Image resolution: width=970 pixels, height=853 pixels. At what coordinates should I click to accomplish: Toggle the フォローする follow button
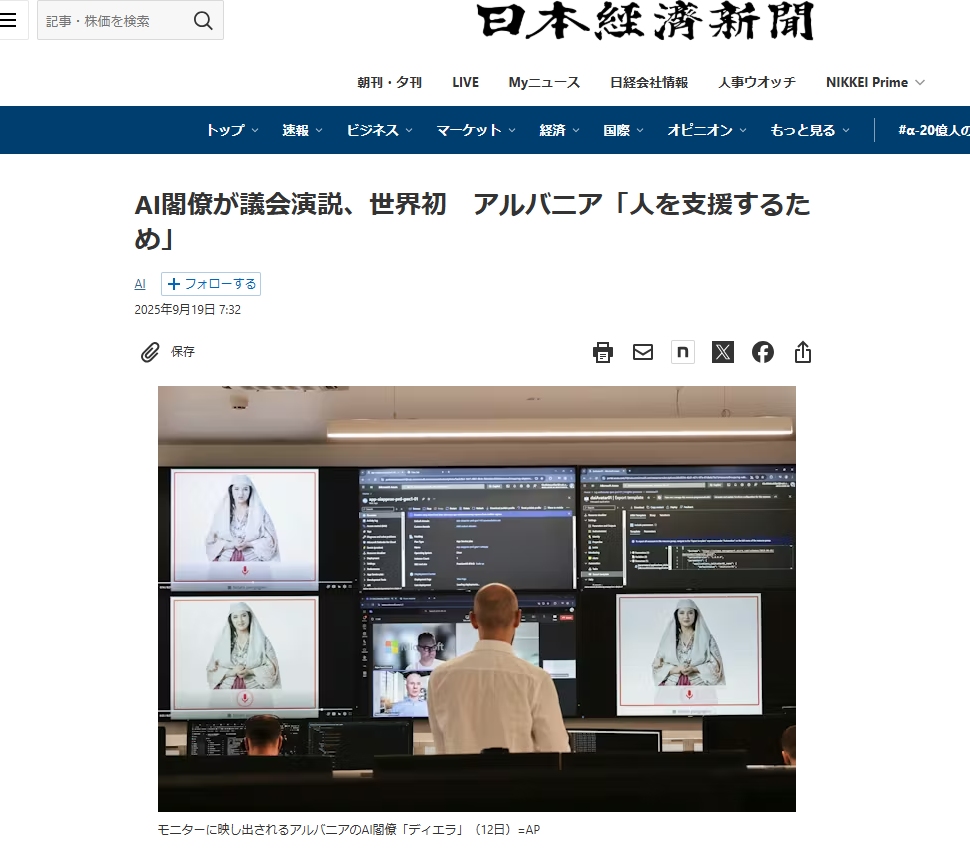point(211,284)
